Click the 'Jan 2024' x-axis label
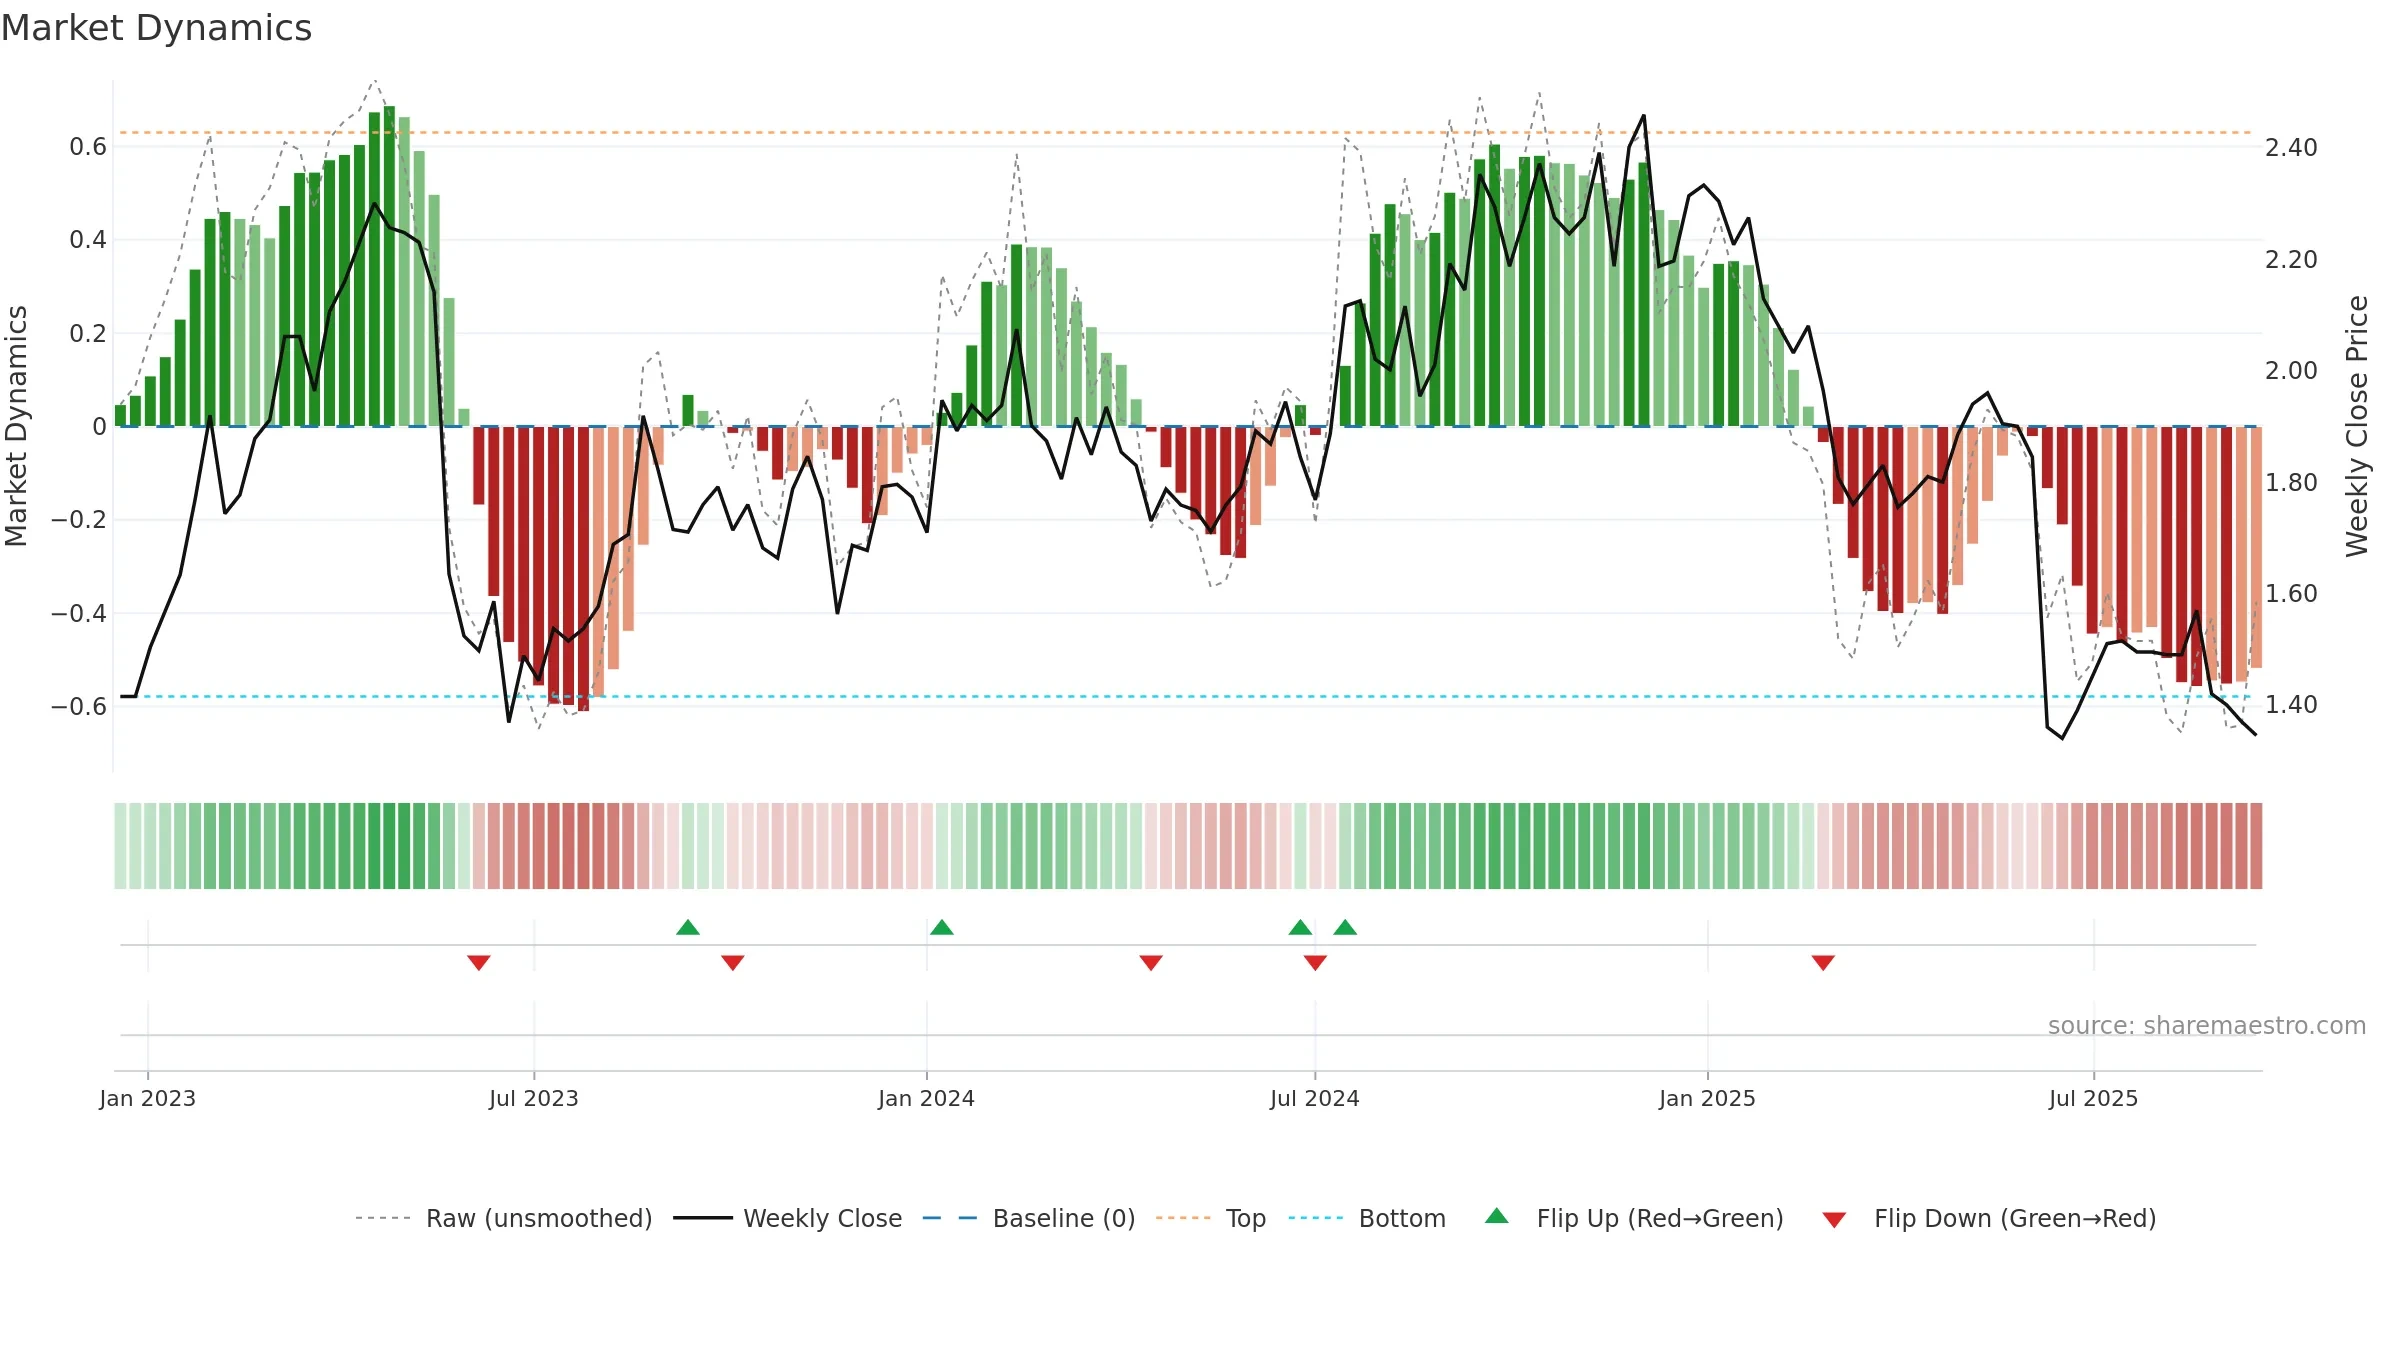The height and width of the screenshot is (1350, 2400). [927, 1098]
